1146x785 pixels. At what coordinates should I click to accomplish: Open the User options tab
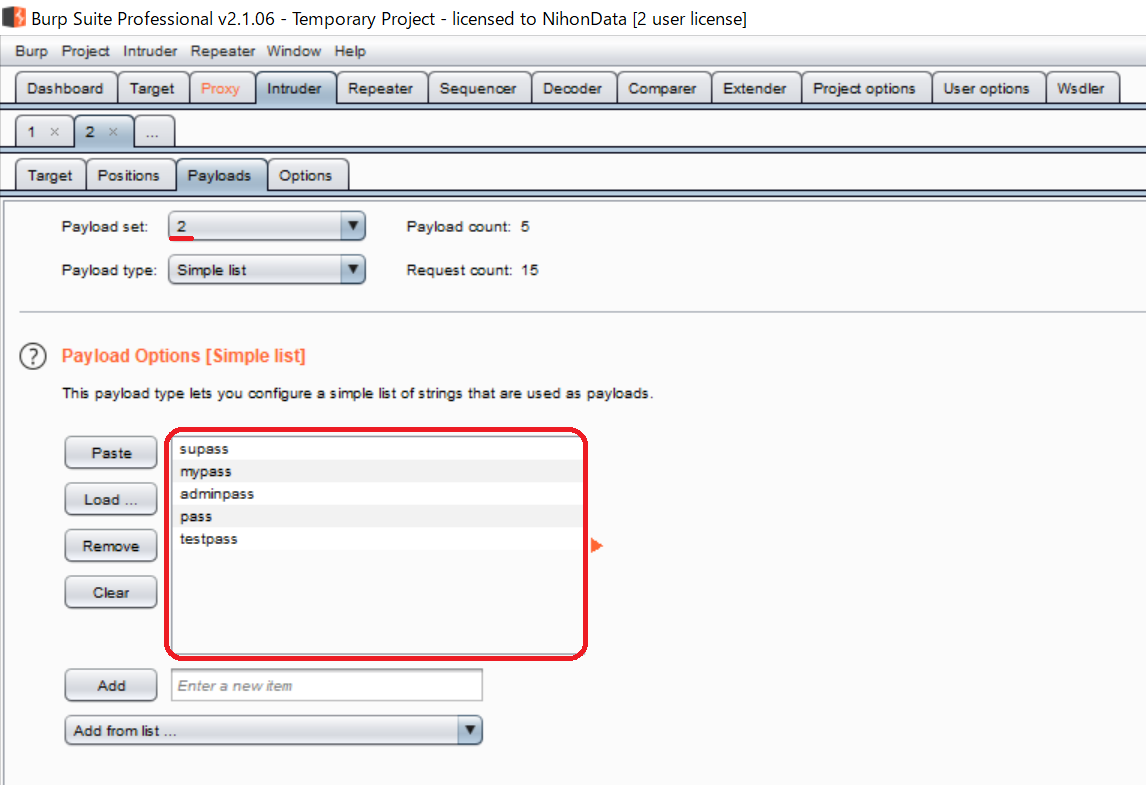pos(987,88)
